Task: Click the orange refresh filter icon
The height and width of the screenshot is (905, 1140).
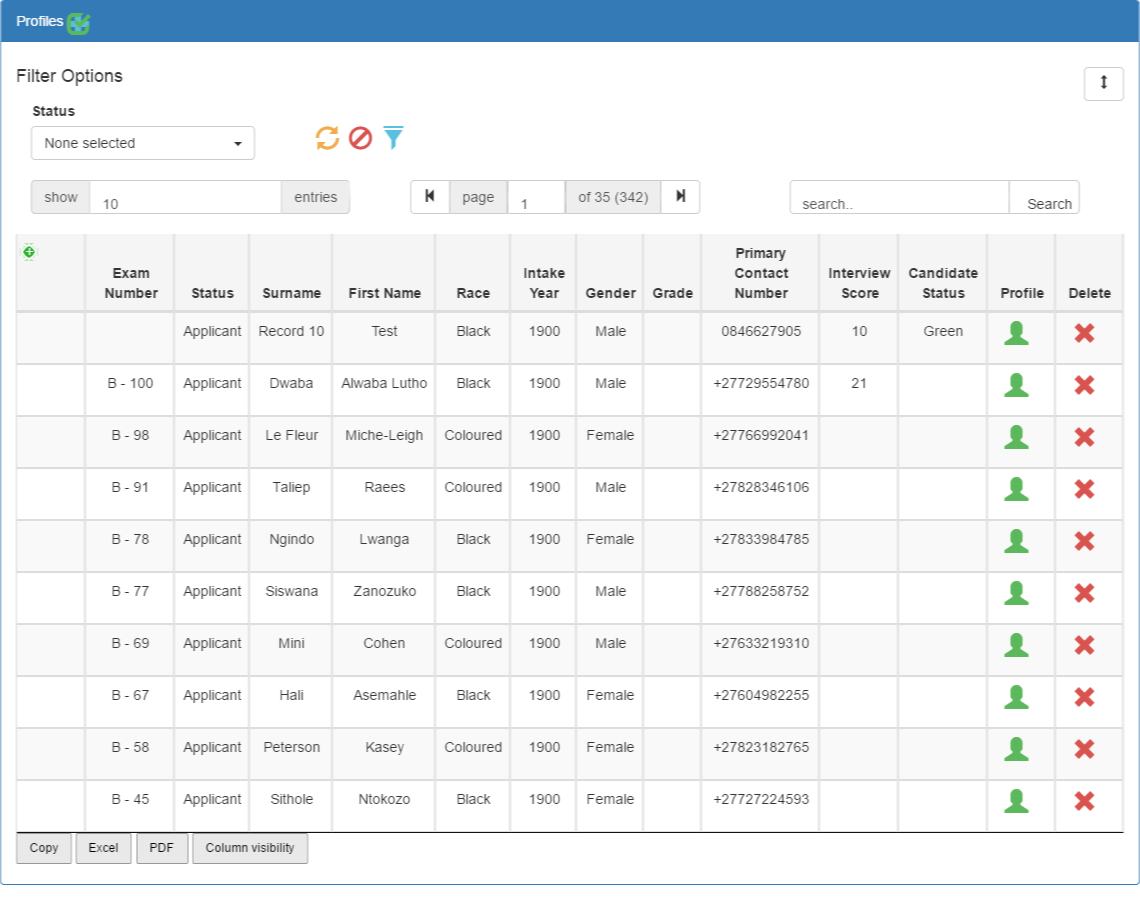Action: (x=327, y=137)
